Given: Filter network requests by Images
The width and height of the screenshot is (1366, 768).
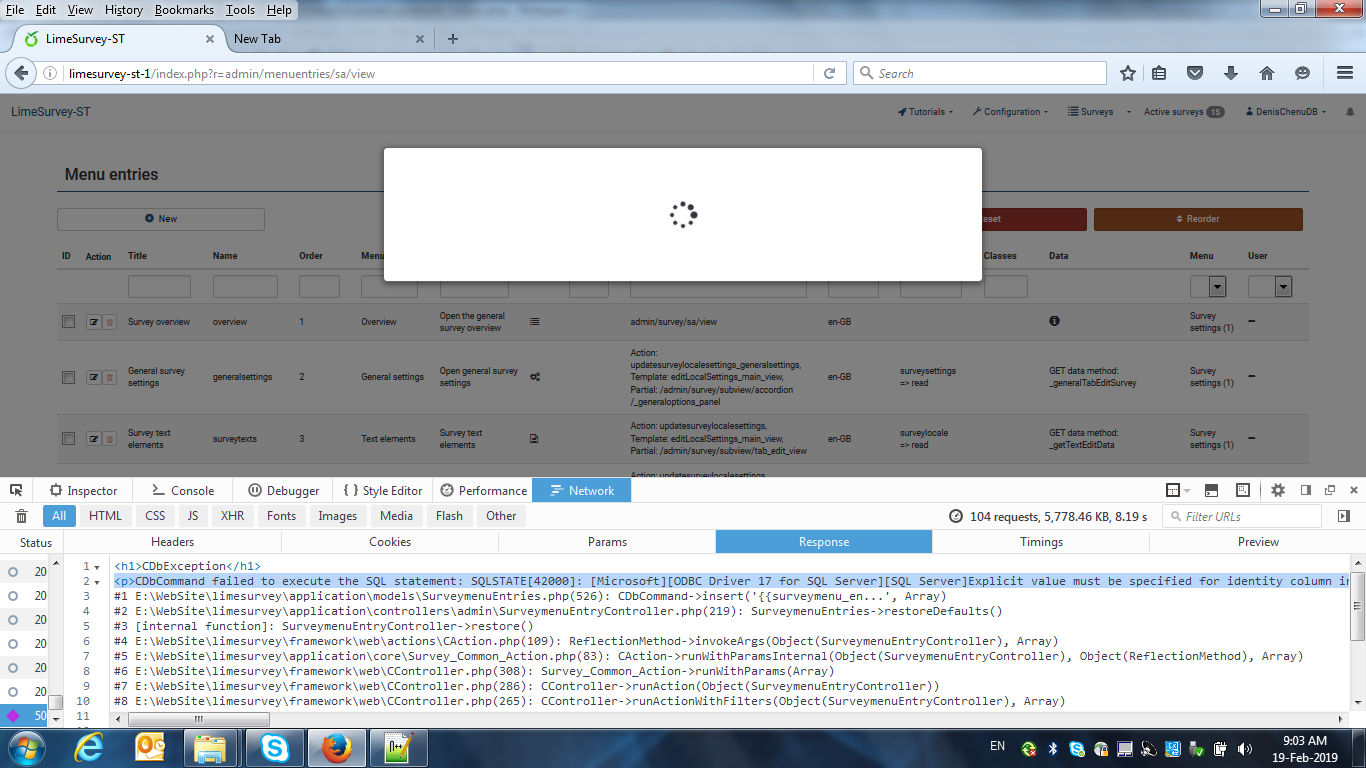Looking at the screenshot, I should (x=338, y=516).
